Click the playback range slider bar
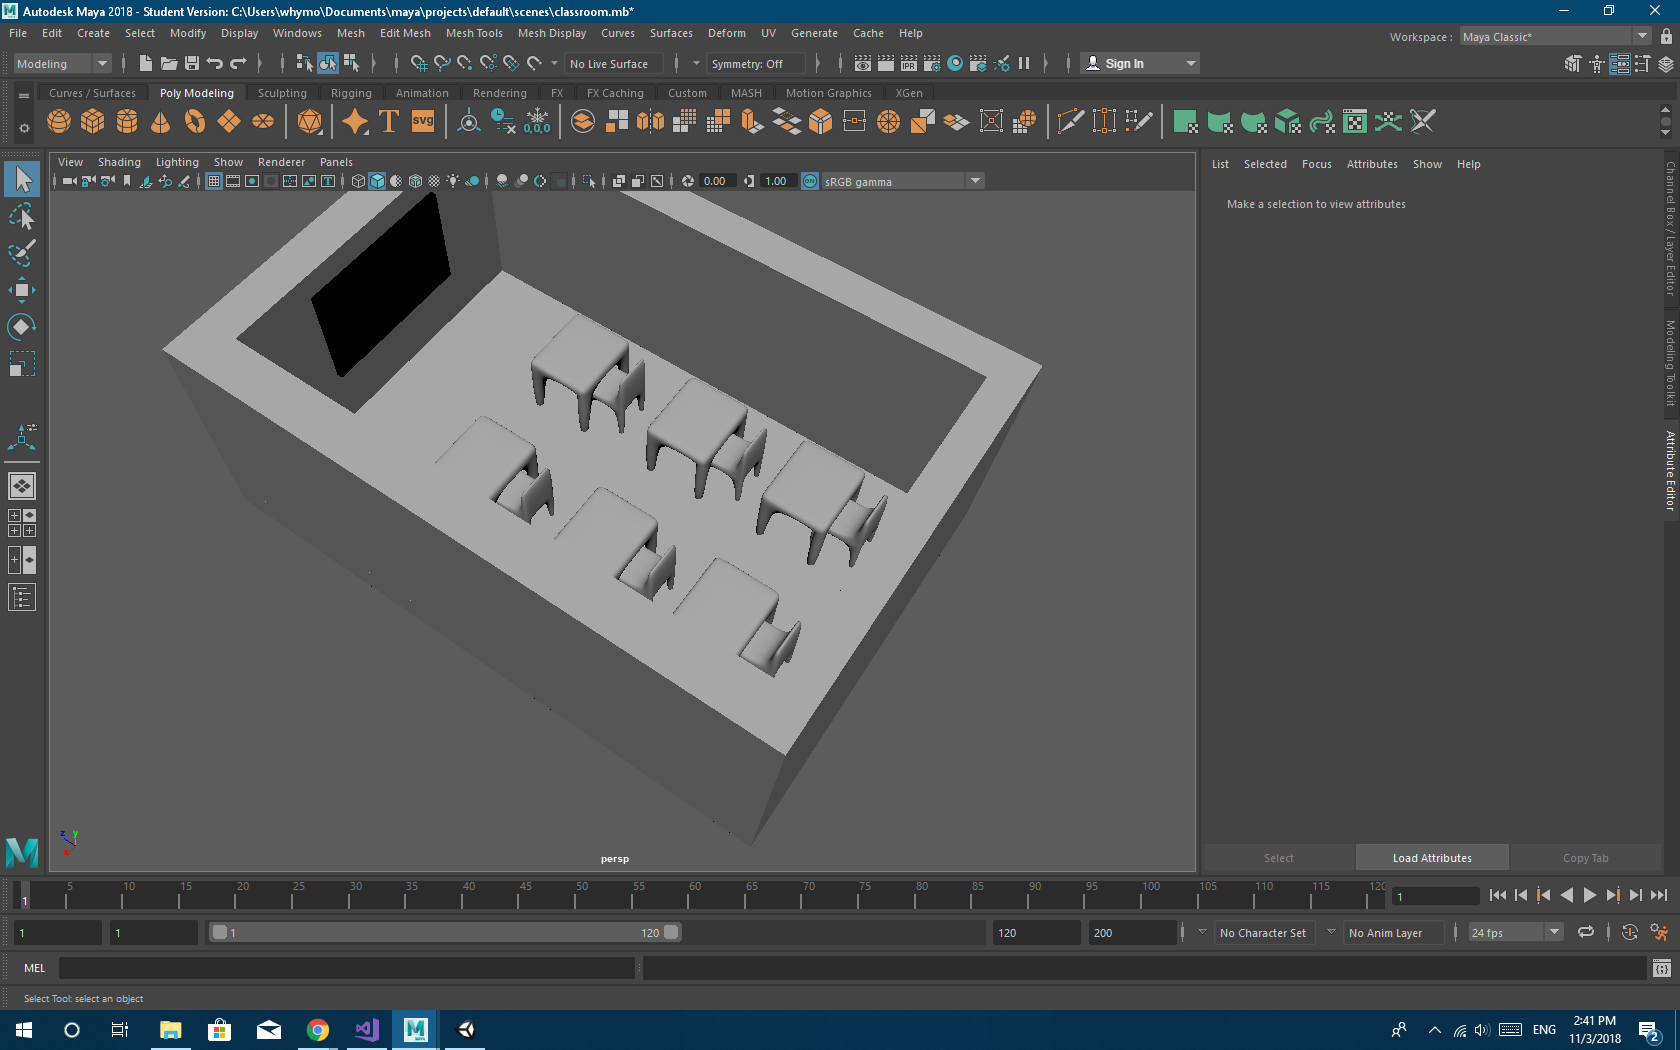This screenshot has width=1680, height=1050. point(445,932)
